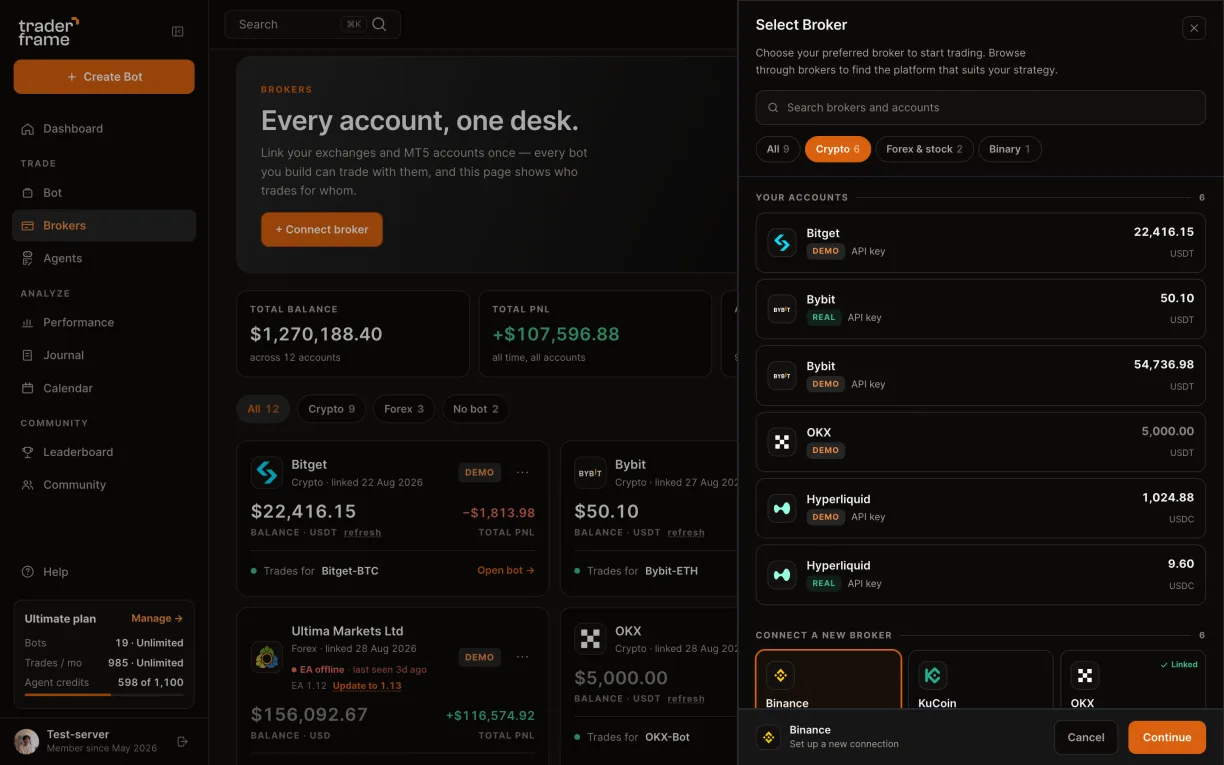This screenshot has height=765, width=1224.
Task: Click the log out icon beside Test-server
Action: (182, 741)
